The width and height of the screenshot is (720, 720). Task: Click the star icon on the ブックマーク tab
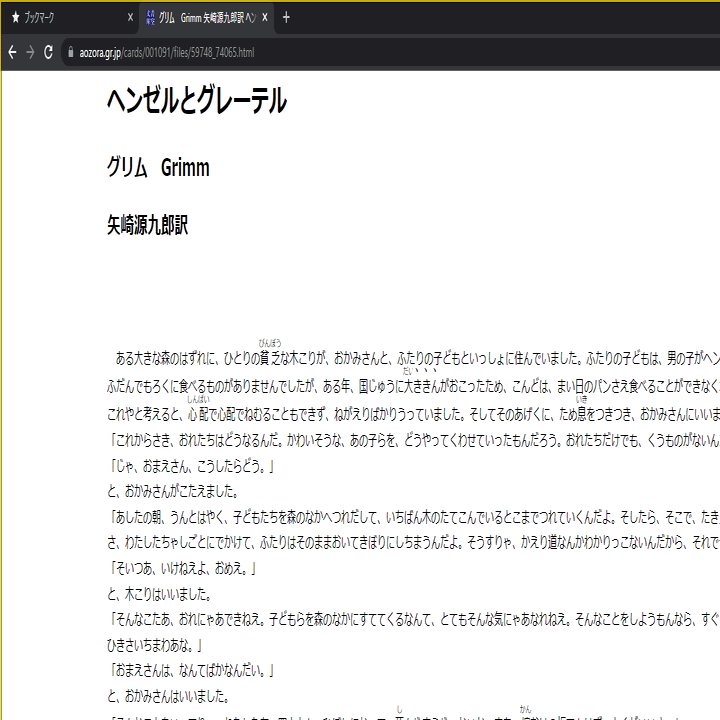(16, 17)
